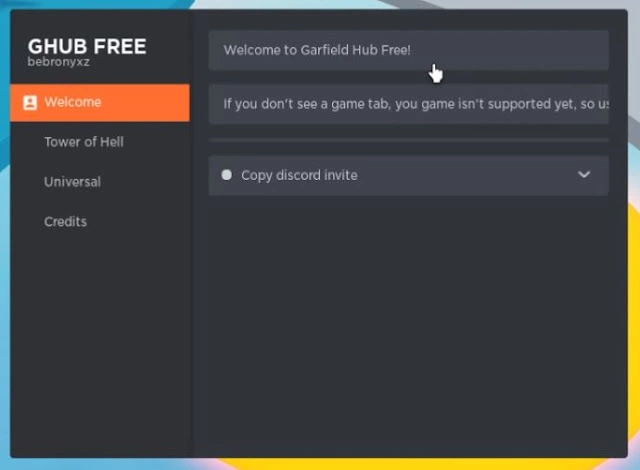Viewport: 640px width, 470px height.
Task: Click the empty content area below discord invite
Action: (409, 322)
